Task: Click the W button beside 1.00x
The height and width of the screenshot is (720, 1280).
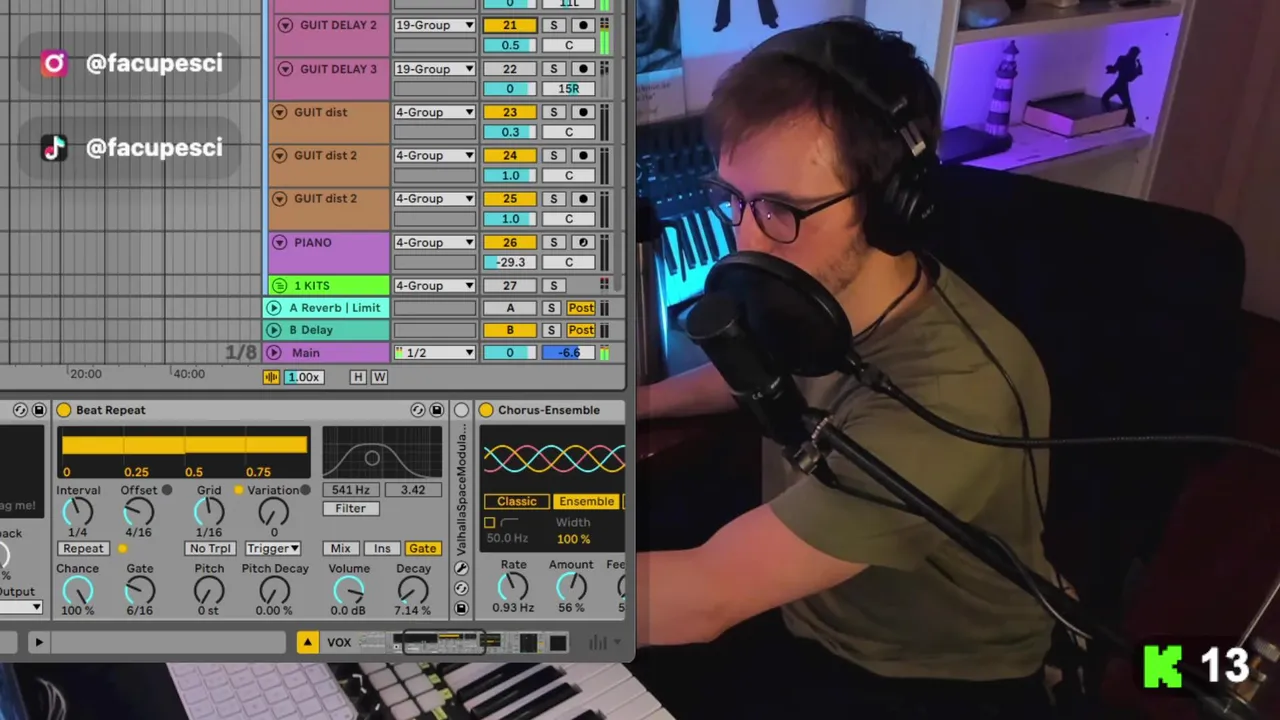Action: pyautogui.click(x=379, y=377)
